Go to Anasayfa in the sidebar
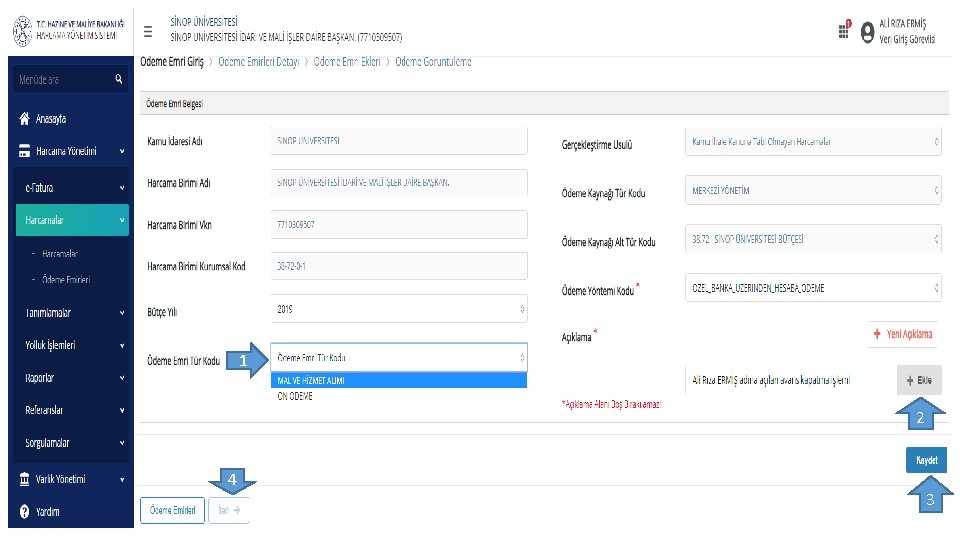Viewport: 960px width, 540px height. (x=51, y=119)
